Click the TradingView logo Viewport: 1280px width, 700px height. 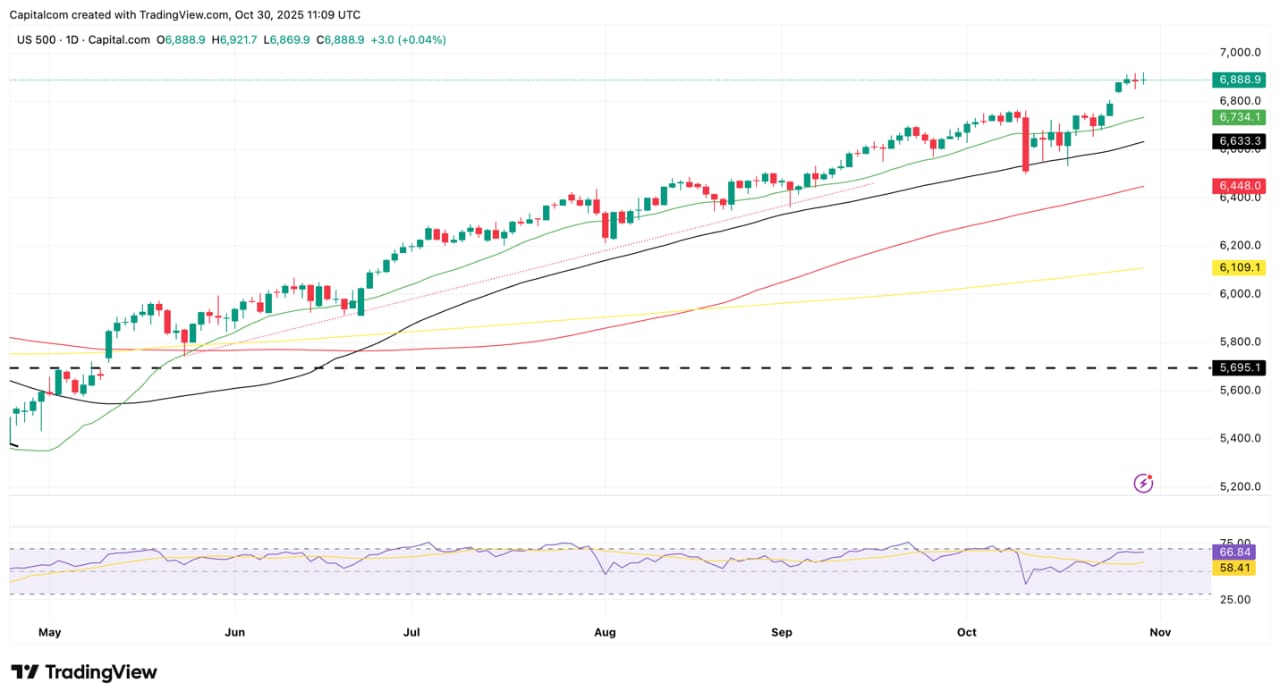pos(84,672)
